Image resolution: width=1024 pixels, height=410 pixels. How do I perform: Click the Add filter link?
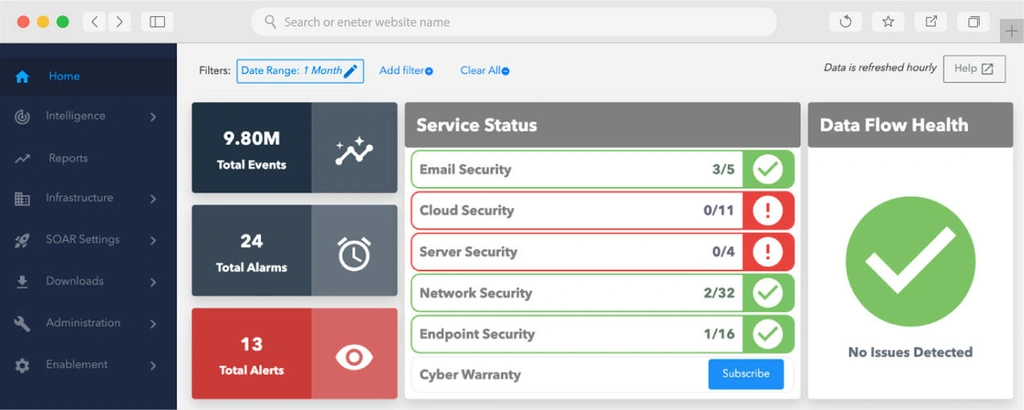tap(406, 71)
